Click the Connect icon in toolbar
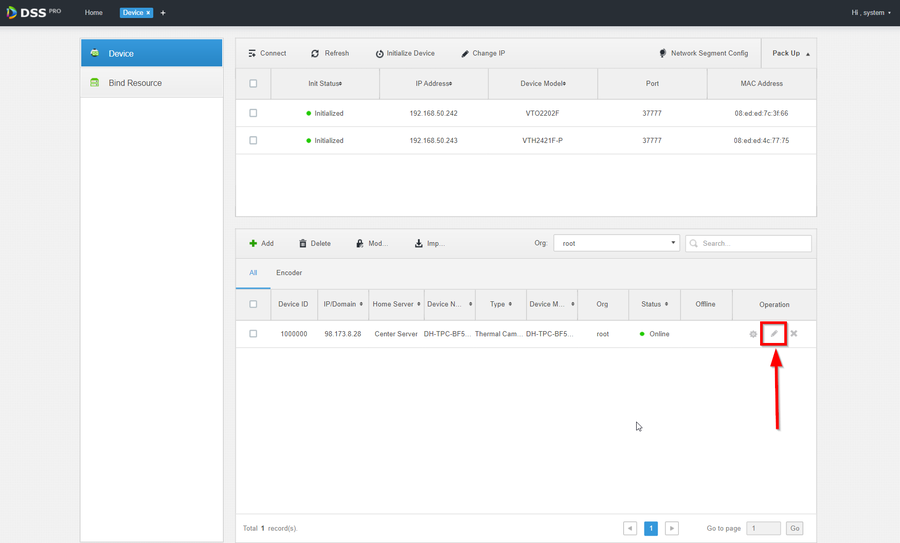Image resolution: width=900 pixels, height=543 pixels. coord(253,53)
